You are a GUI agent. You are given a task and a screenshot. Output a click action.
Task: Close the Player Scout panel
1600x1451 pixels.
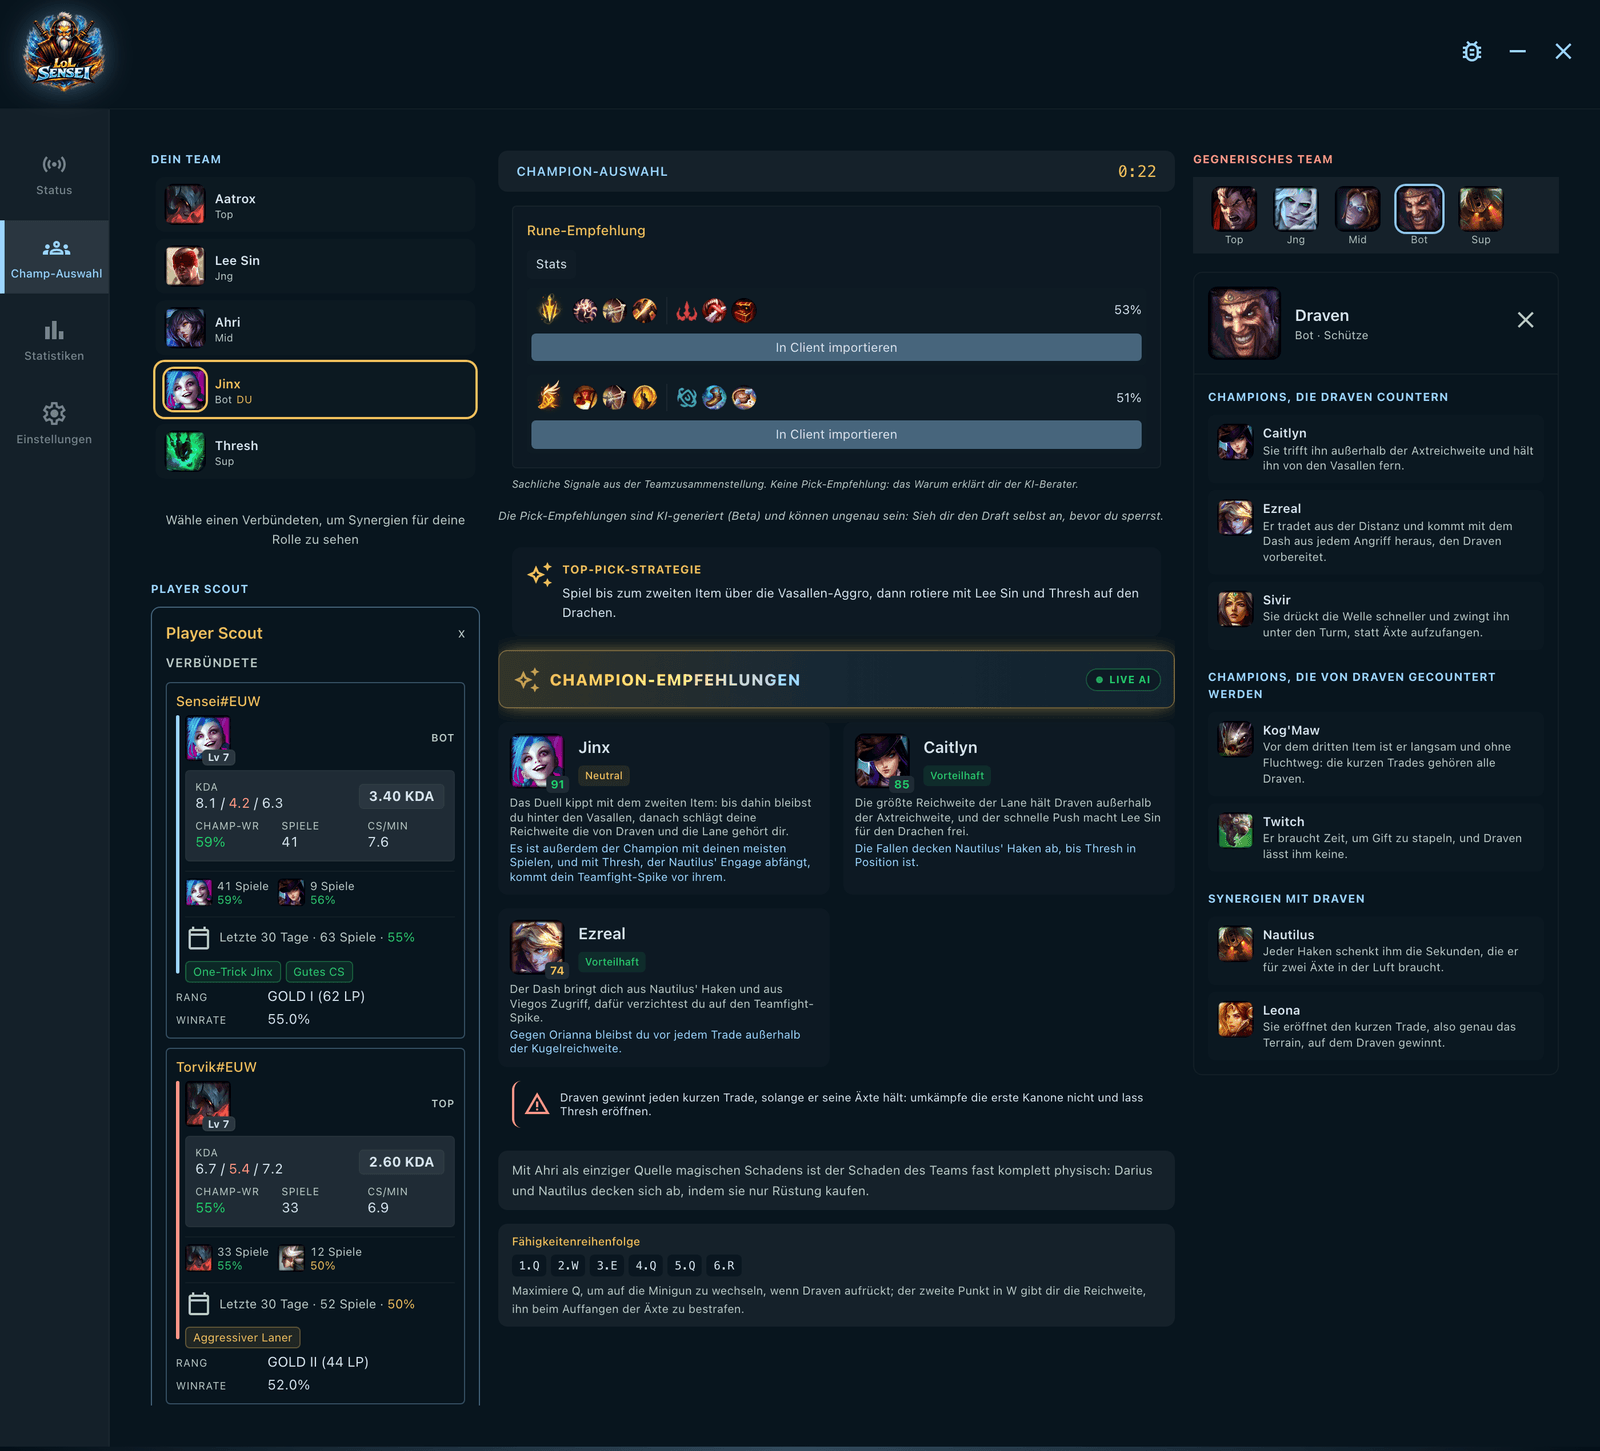(x=461, y=634)
